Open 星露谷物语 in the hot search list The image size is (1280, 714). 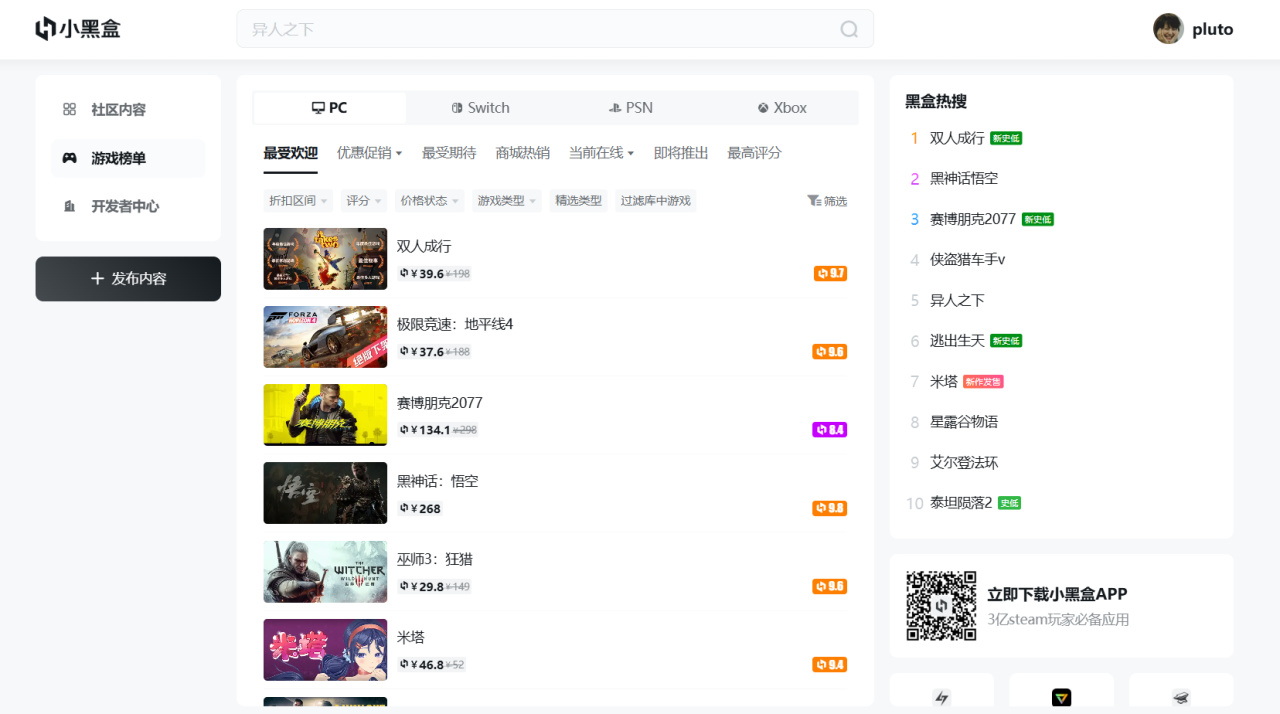pos(964,422)
